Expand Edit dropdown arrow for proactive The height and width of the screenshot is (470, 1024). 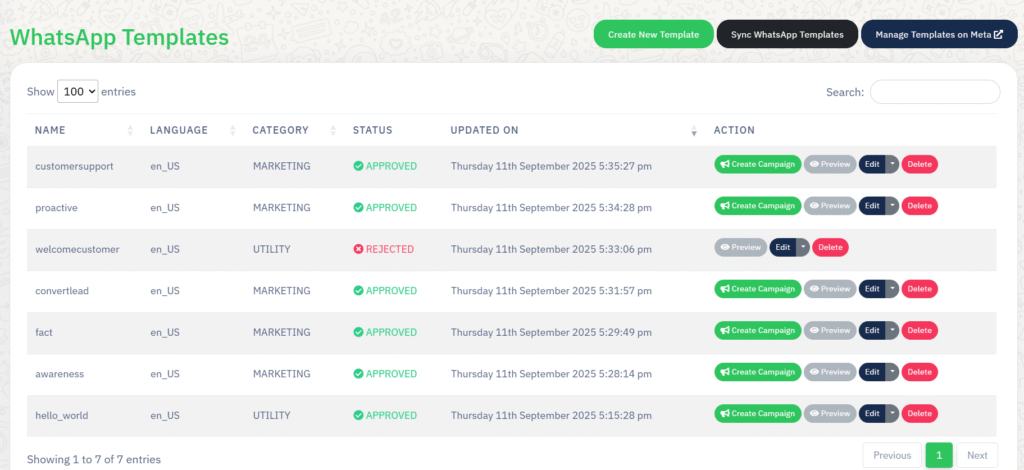892,206
